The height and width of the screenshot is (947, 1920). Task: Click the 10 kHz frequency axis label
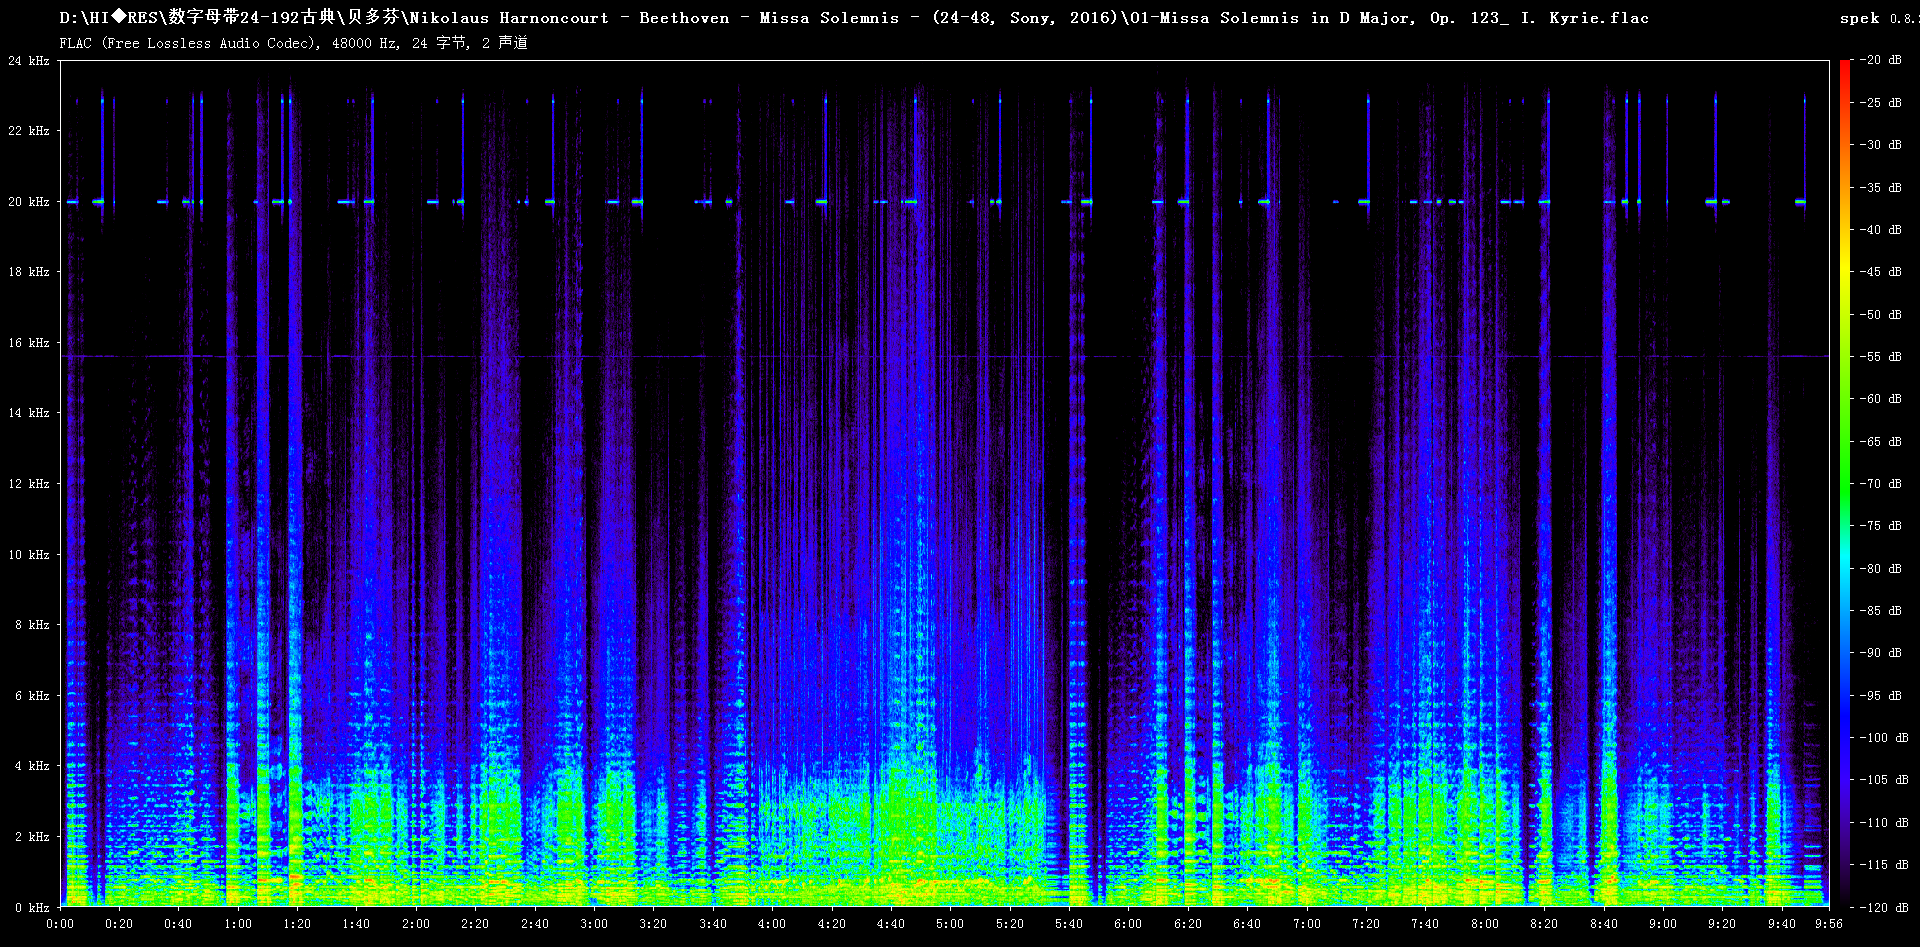pos(29,555)
